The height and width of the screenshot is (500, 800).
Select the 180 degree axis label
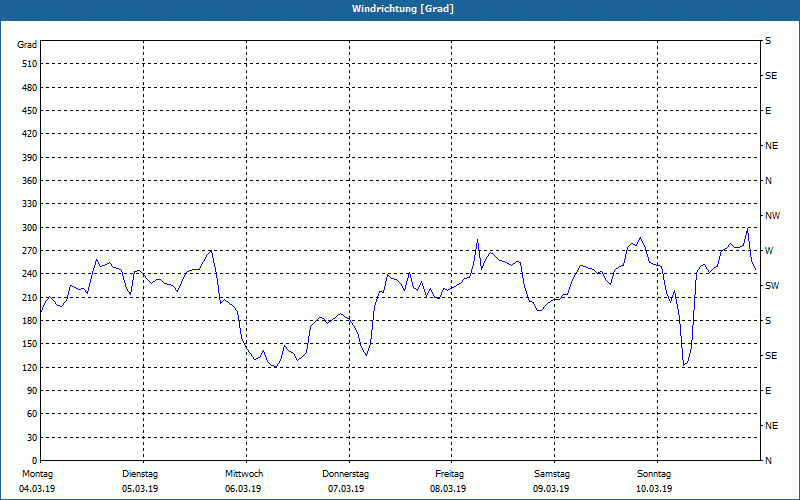coord(30,321)
